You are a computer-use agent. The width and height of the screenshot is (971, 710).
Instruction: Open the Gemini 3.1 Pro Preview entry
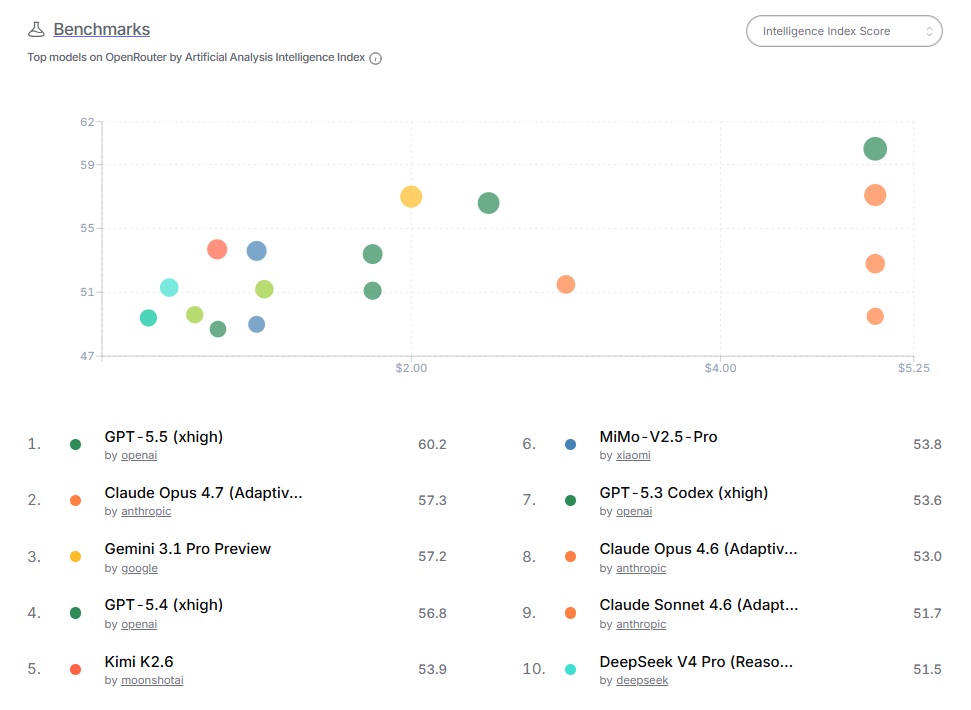188,549
